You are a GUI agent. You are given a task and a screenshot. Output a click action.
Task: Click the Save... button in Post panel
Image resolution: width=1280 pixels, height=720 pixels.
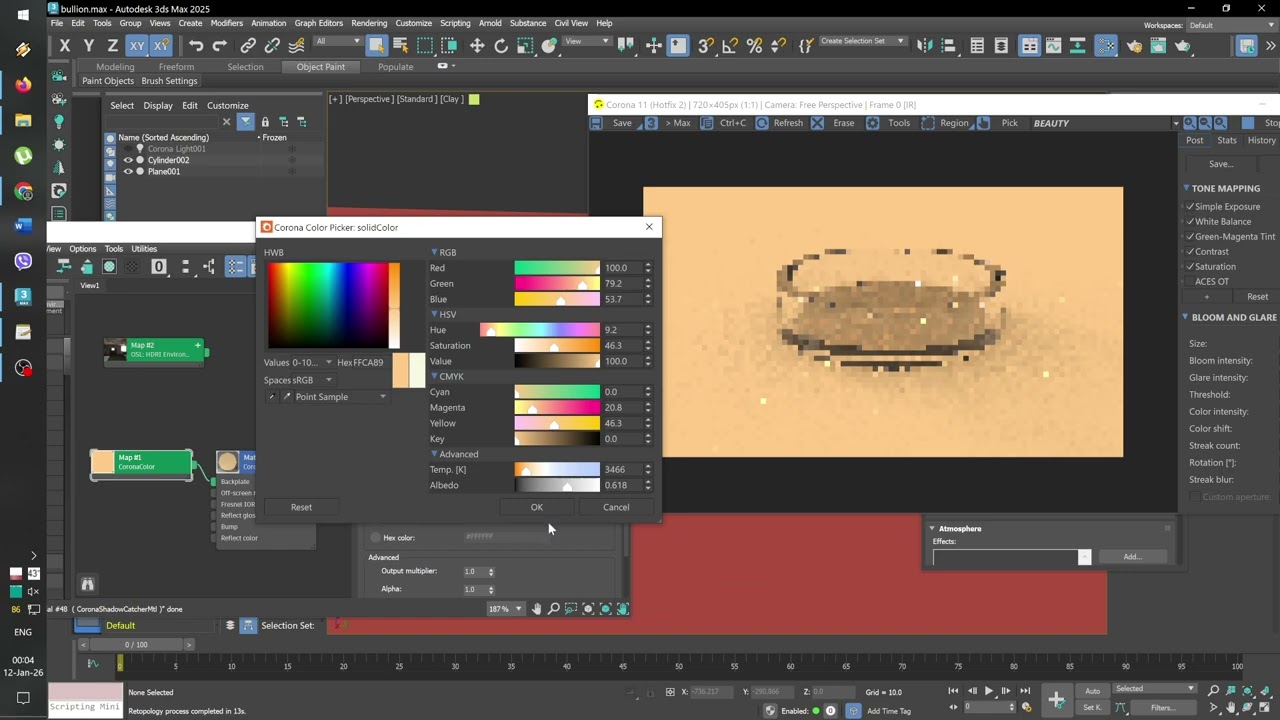coord(1221,164)
